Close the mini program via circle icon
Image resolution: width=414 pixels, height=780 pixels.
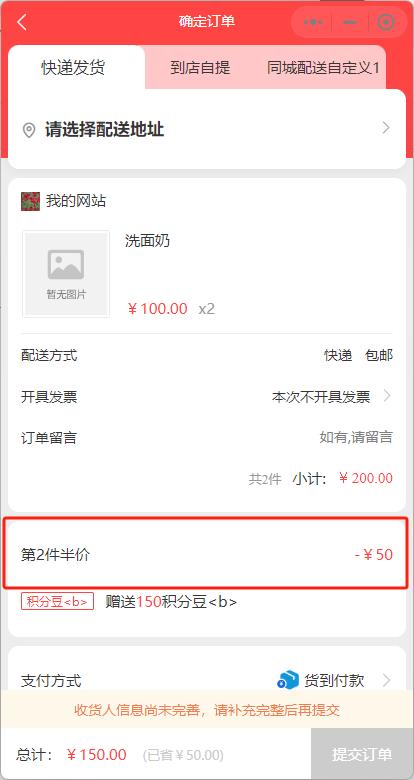386,22
